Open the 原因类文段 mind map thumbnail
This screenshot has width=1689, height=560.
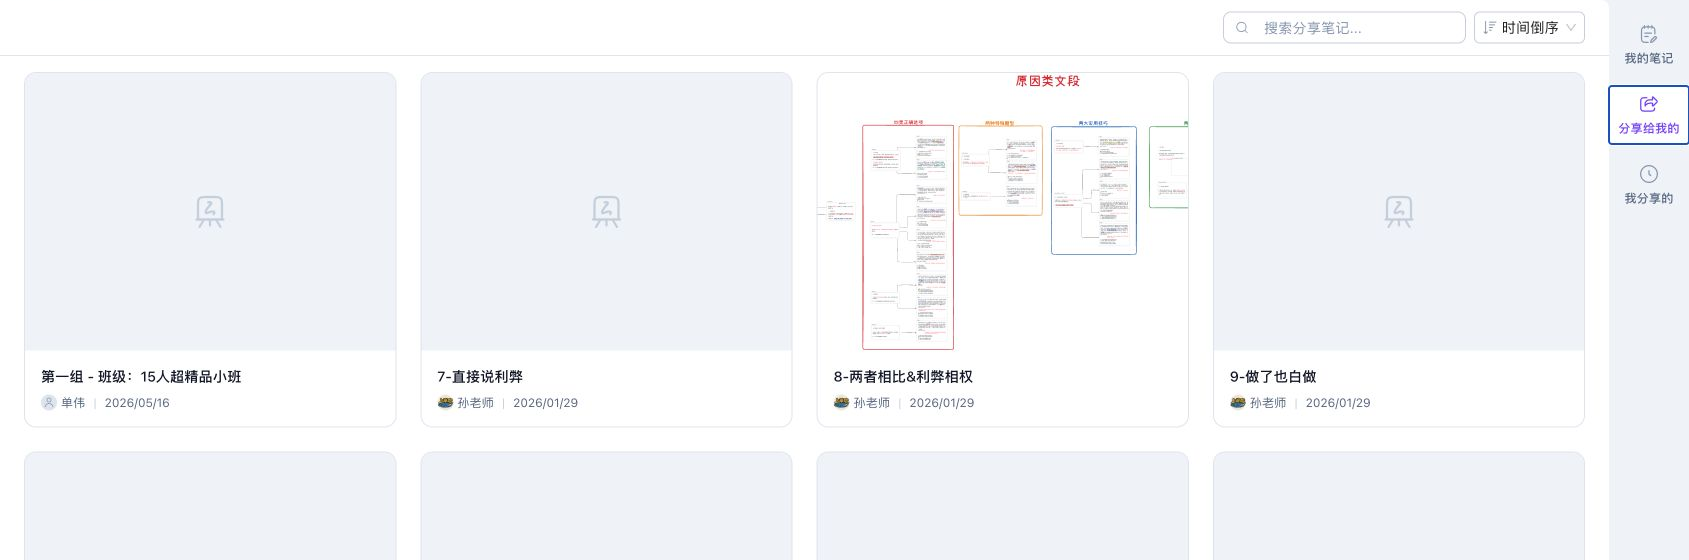(x=1002, y=211)
